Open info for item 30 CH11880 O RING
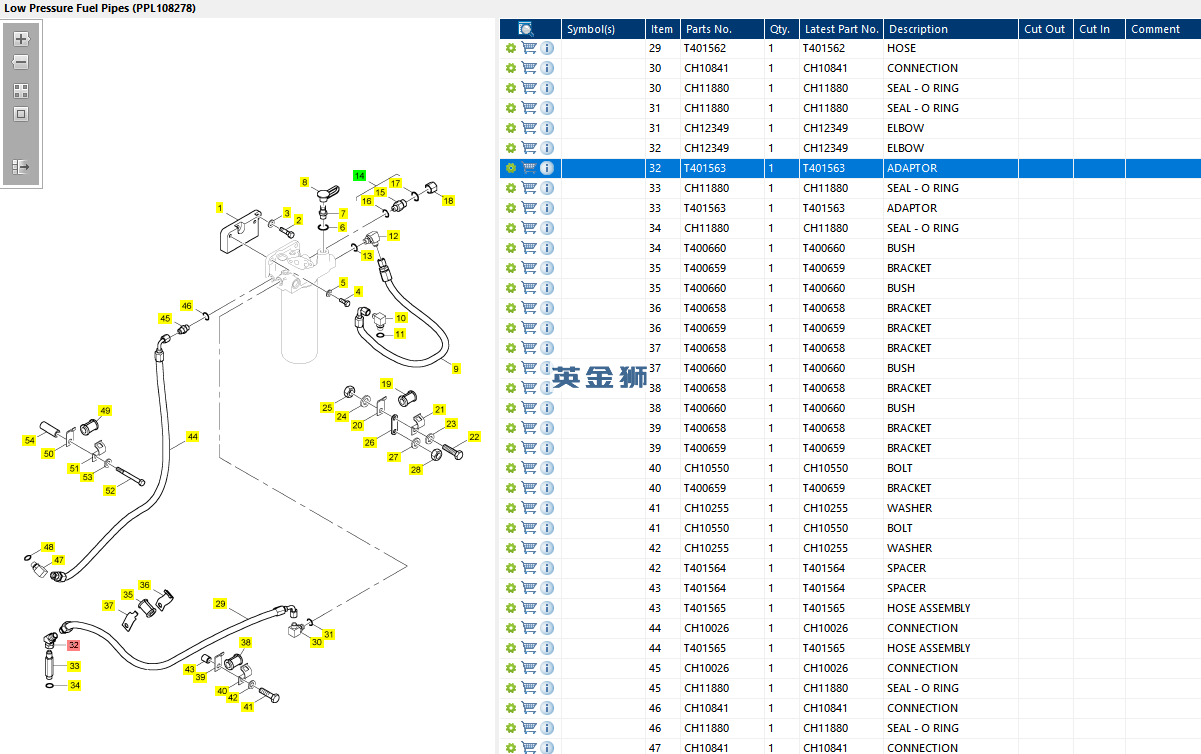 tap(547, 88)
